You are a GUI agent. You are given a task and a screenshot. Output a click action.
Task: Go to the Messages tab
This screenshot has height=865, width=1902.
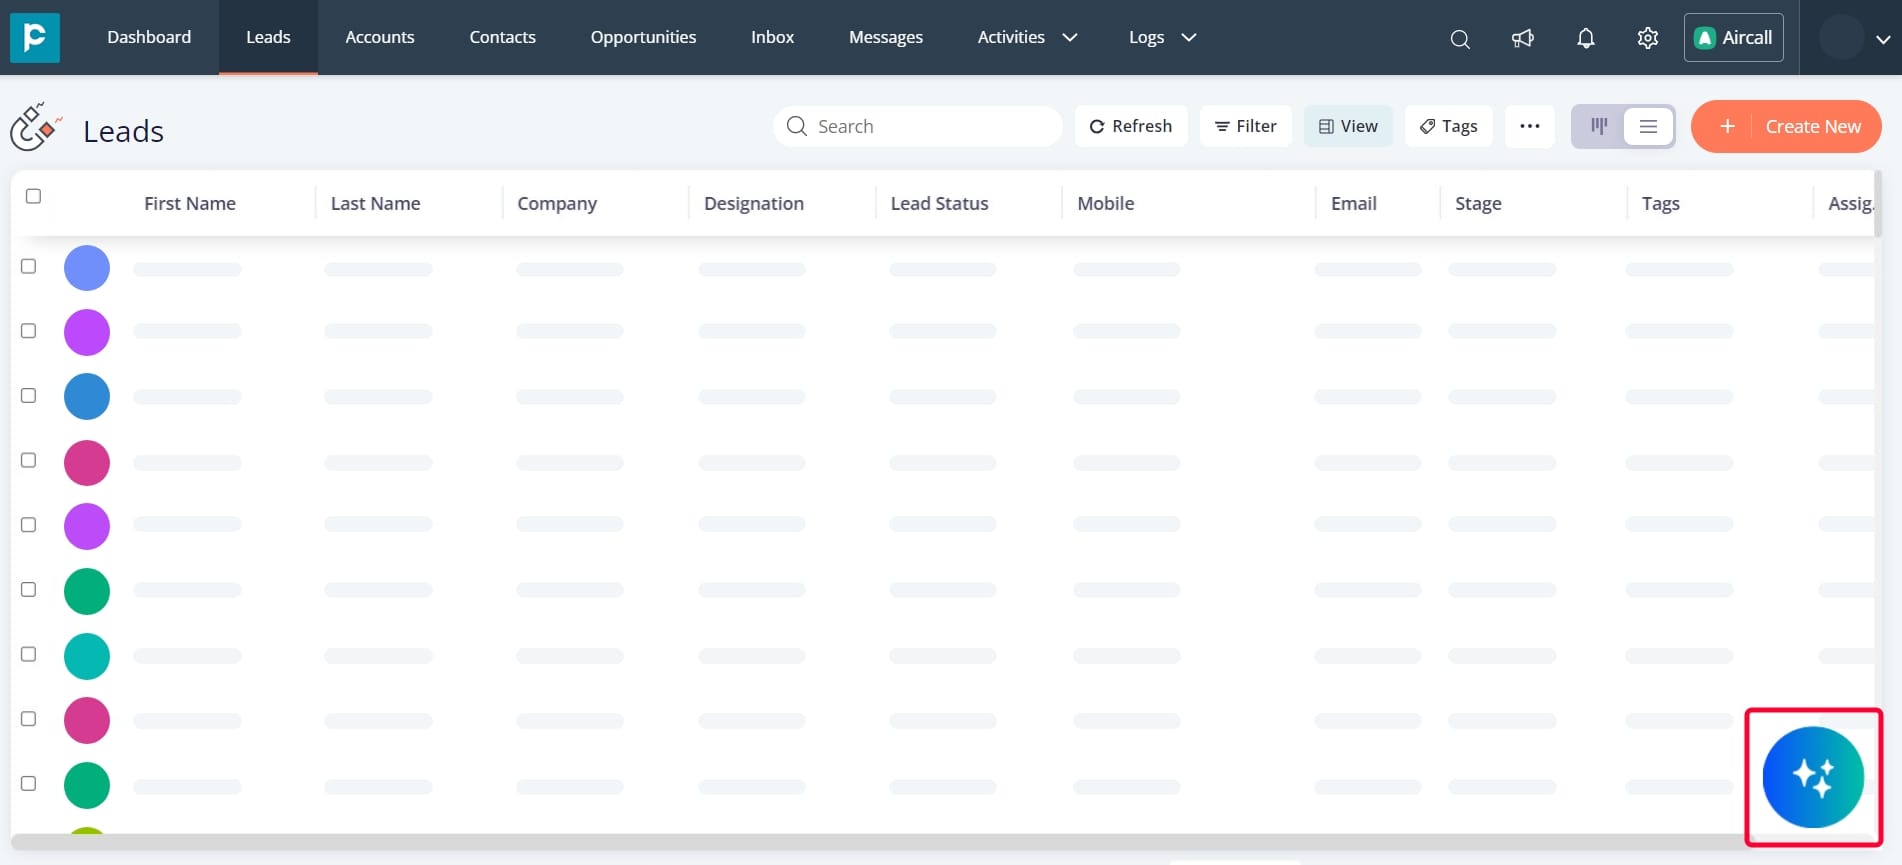click(886, 37)
